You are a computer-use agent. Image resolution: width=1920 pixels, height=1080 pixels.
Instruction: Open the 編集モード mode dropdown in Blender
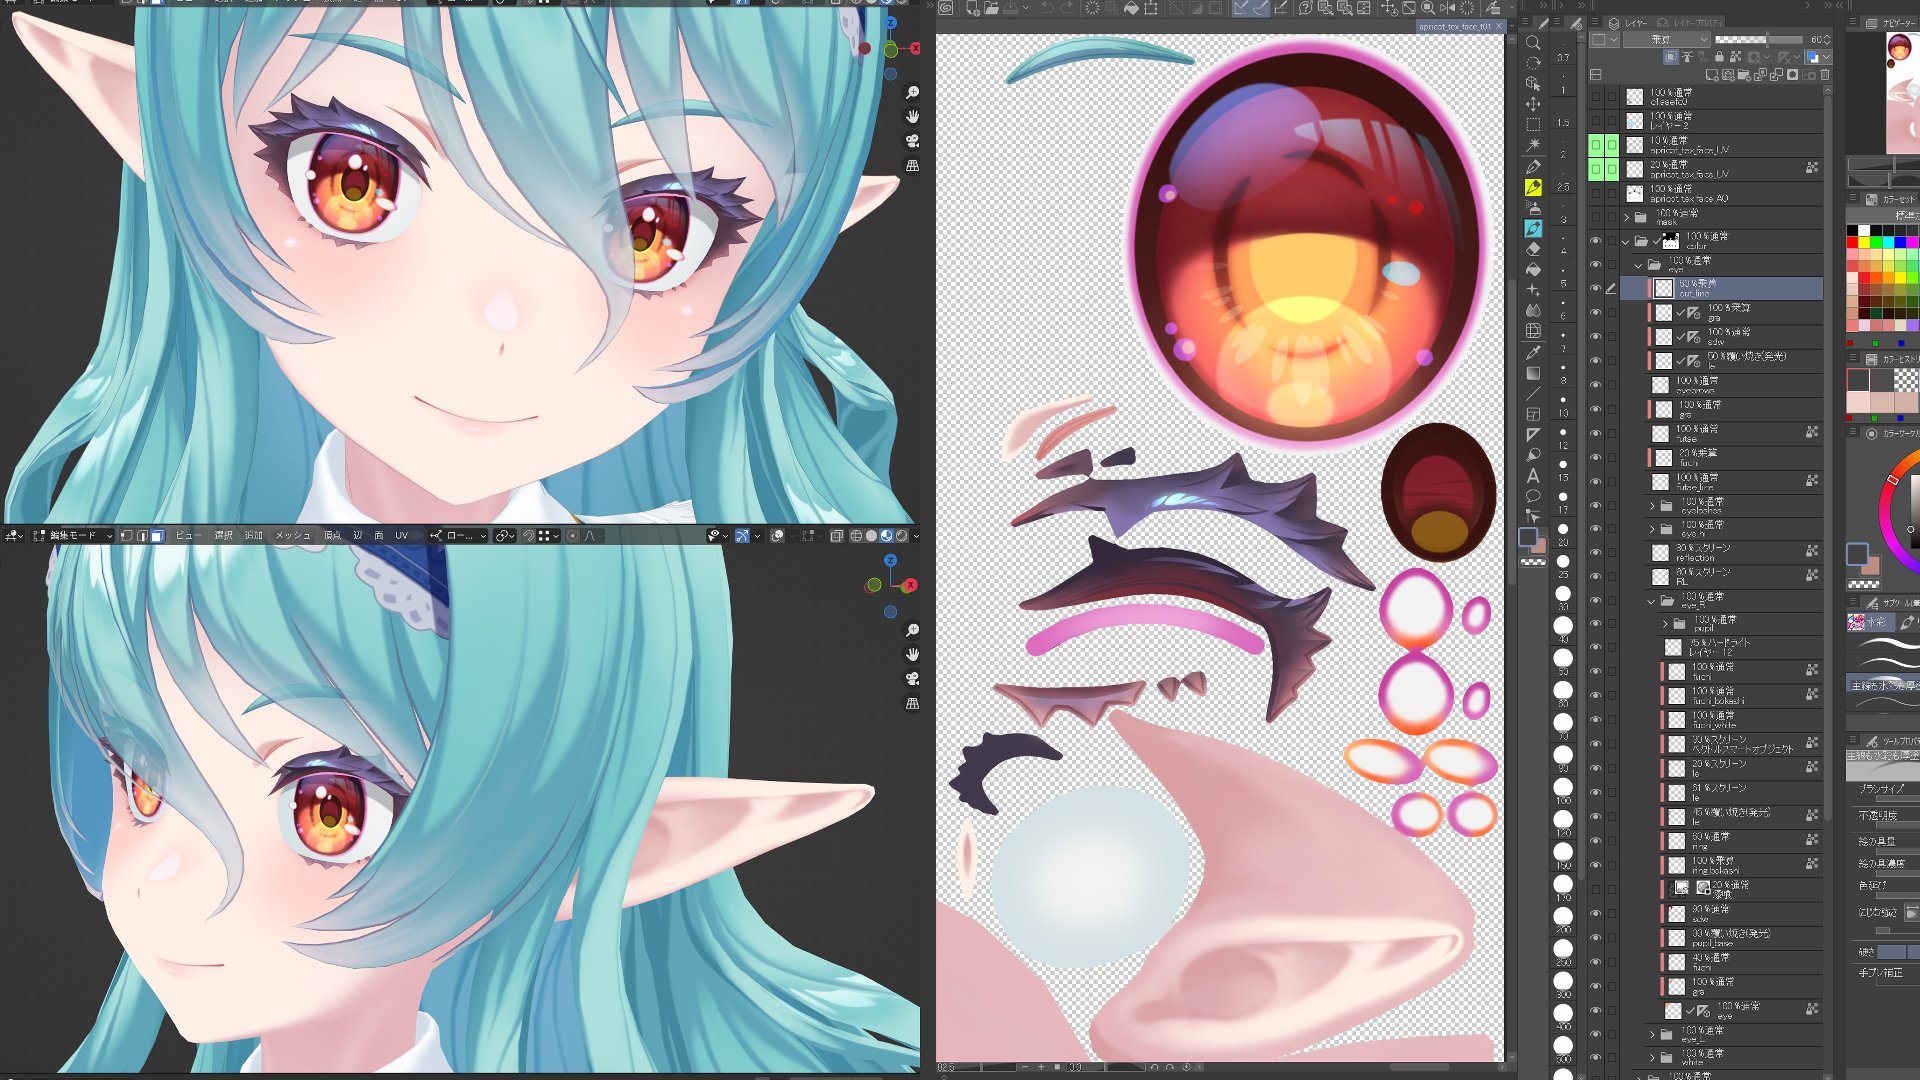(x=73, y=536)
